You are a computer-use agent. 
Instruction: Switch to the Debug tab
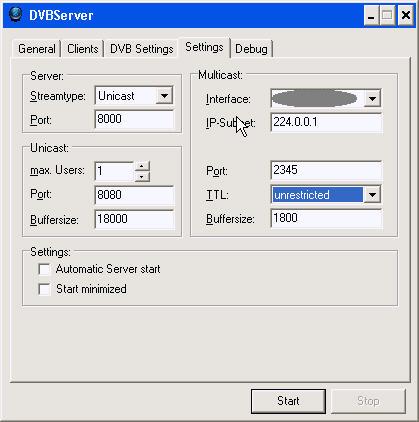pos(251,49)
